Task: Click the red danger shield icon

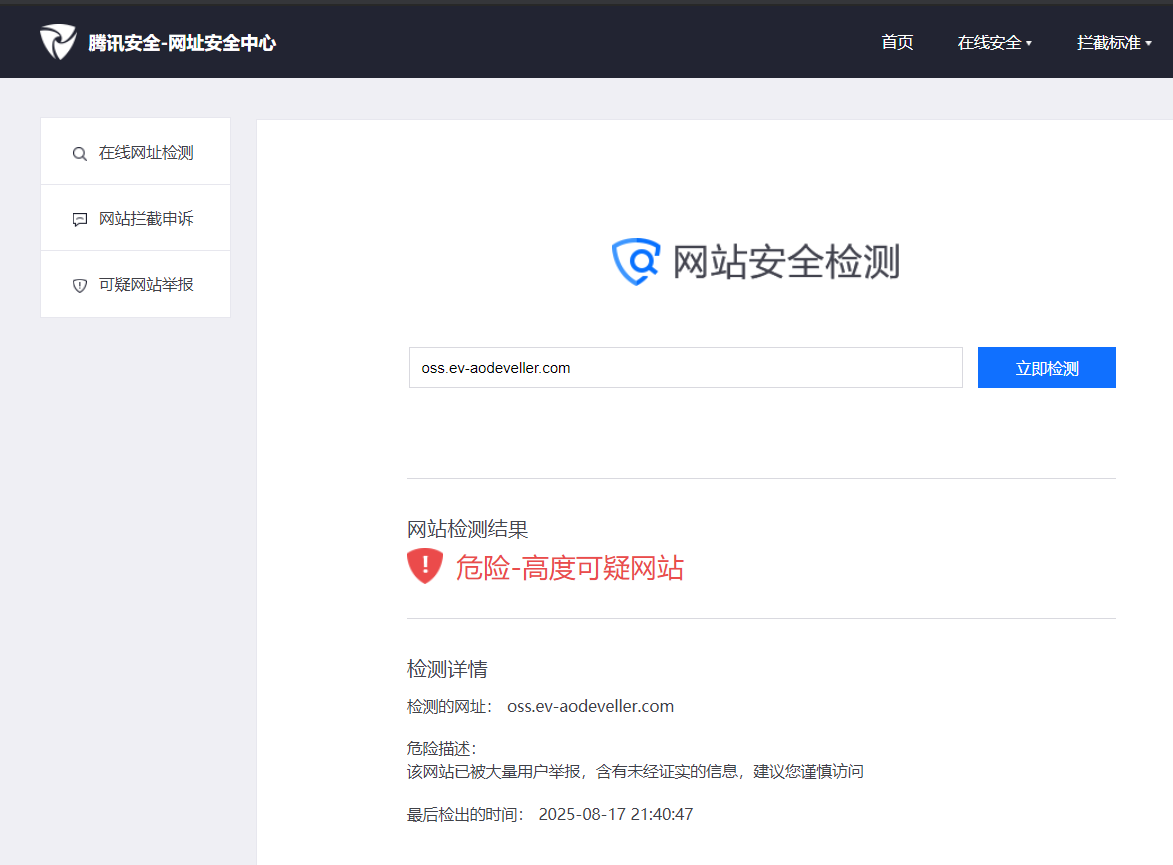Action: [425, 566]
